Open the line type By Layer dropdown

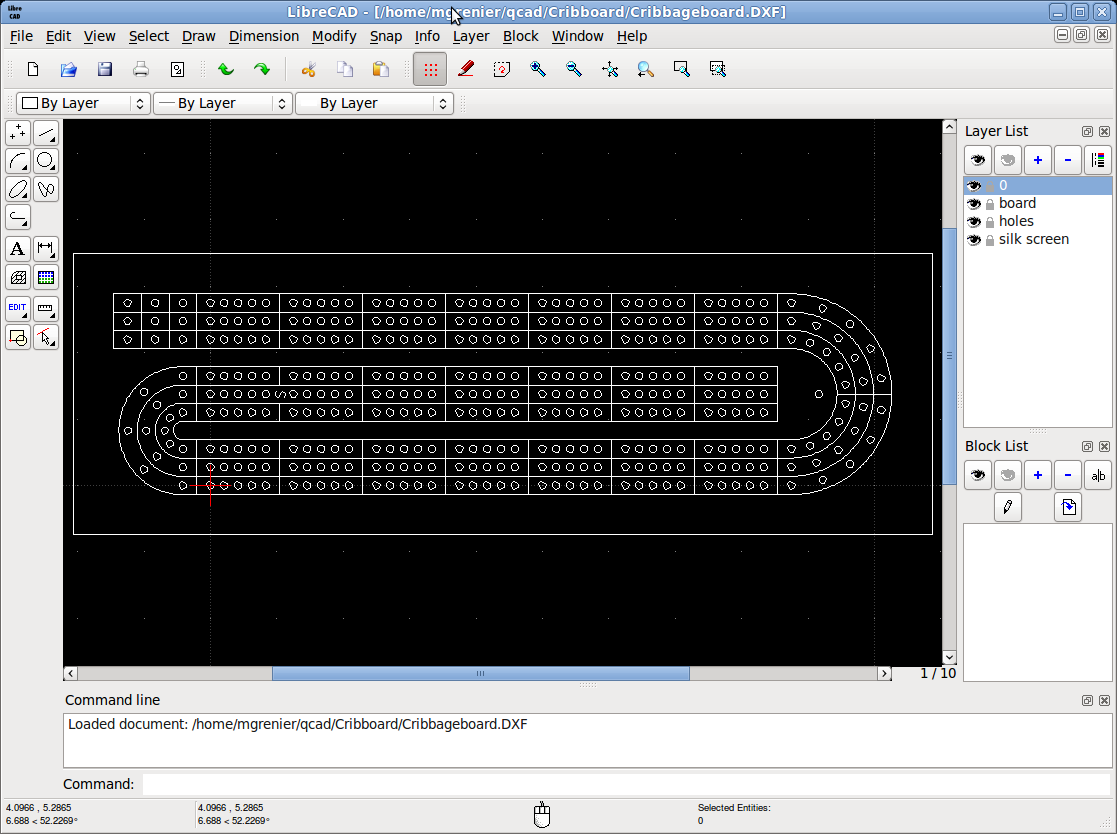pos(222,103)
